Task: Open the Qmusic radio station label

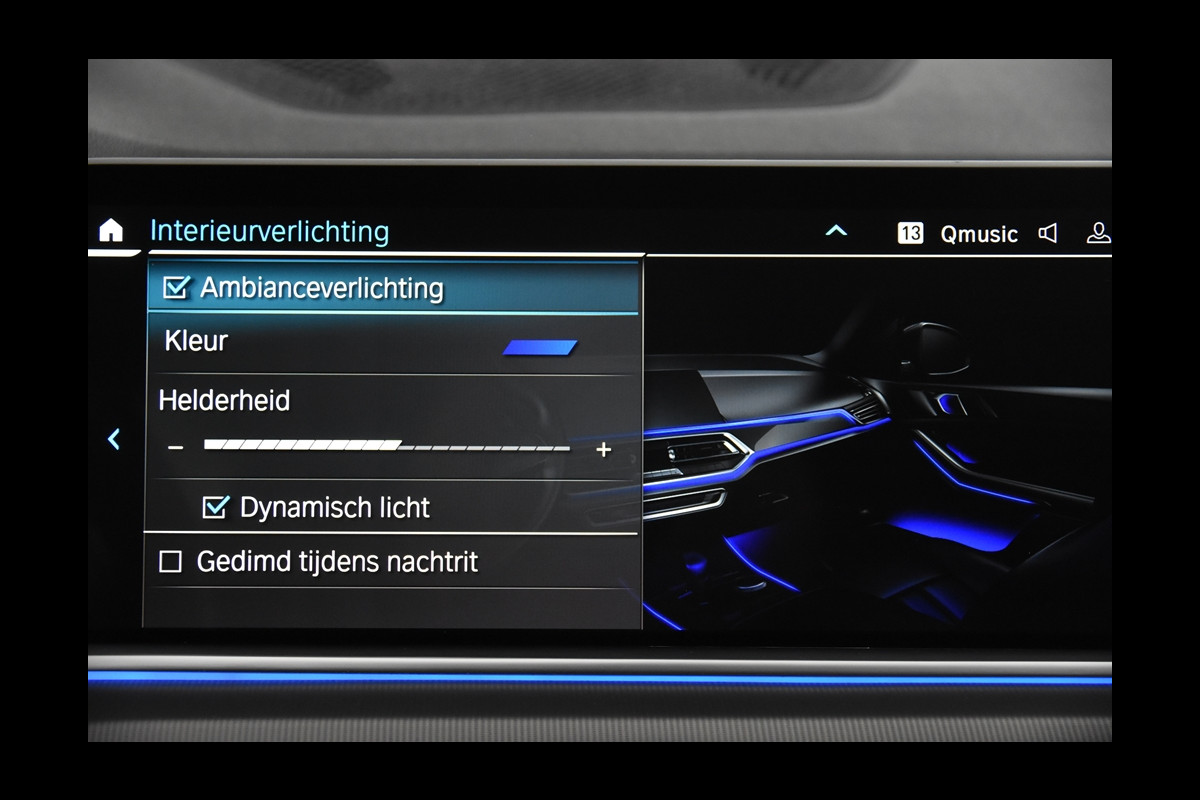Action: (978, 234)
